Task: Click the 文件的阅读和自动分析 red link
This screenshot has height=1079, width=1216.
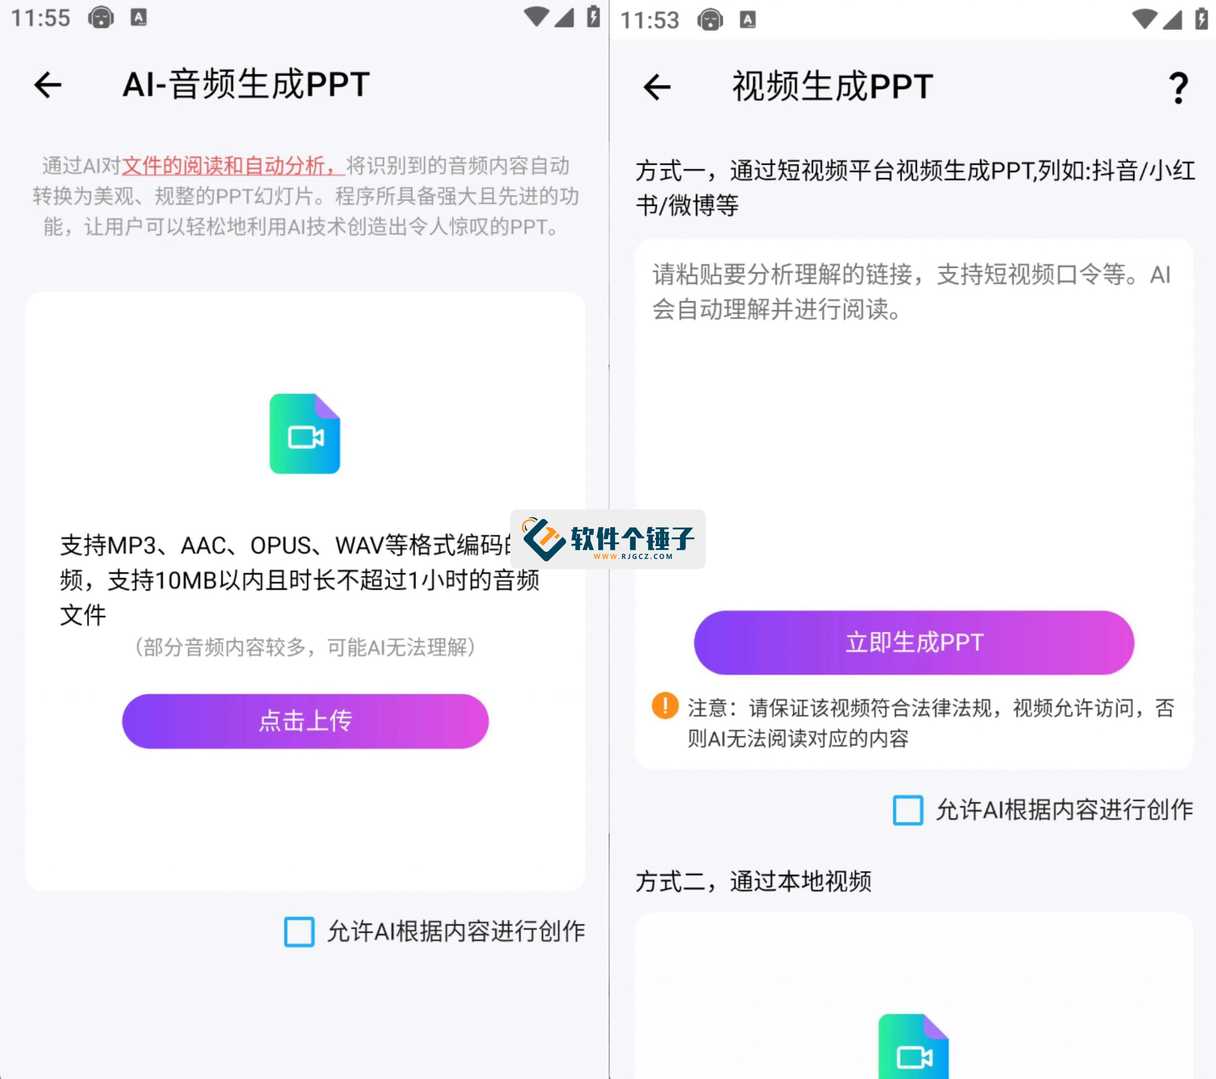Action: (x=232, y=166)
